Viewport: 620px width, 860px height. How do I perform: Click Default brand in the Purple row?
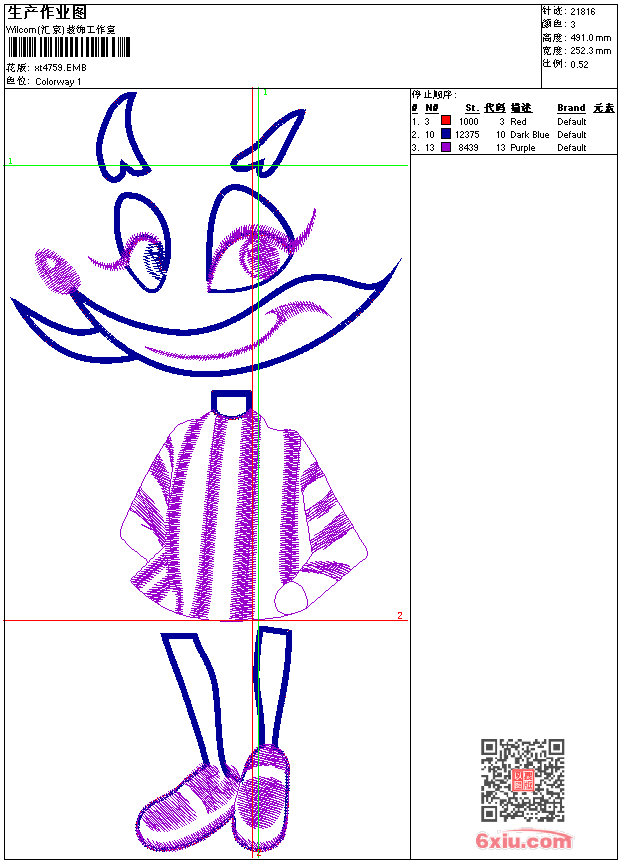(x=572, y=148)
